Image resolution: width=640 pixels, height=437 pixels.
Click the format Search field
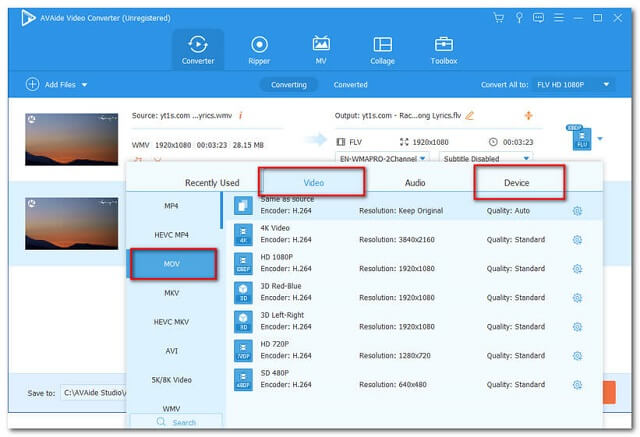pyautogui.click(x=176, y=422)
